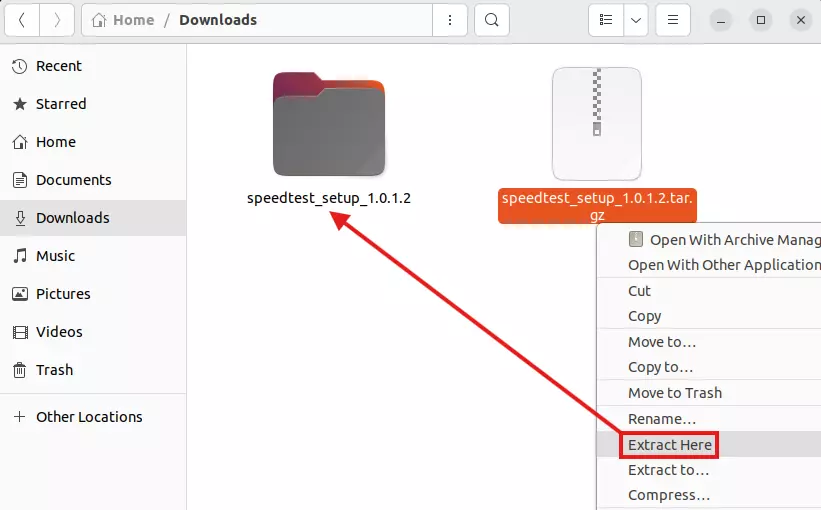
Task: Open Other Locations in the sidebar
Action: coord(93,417)
